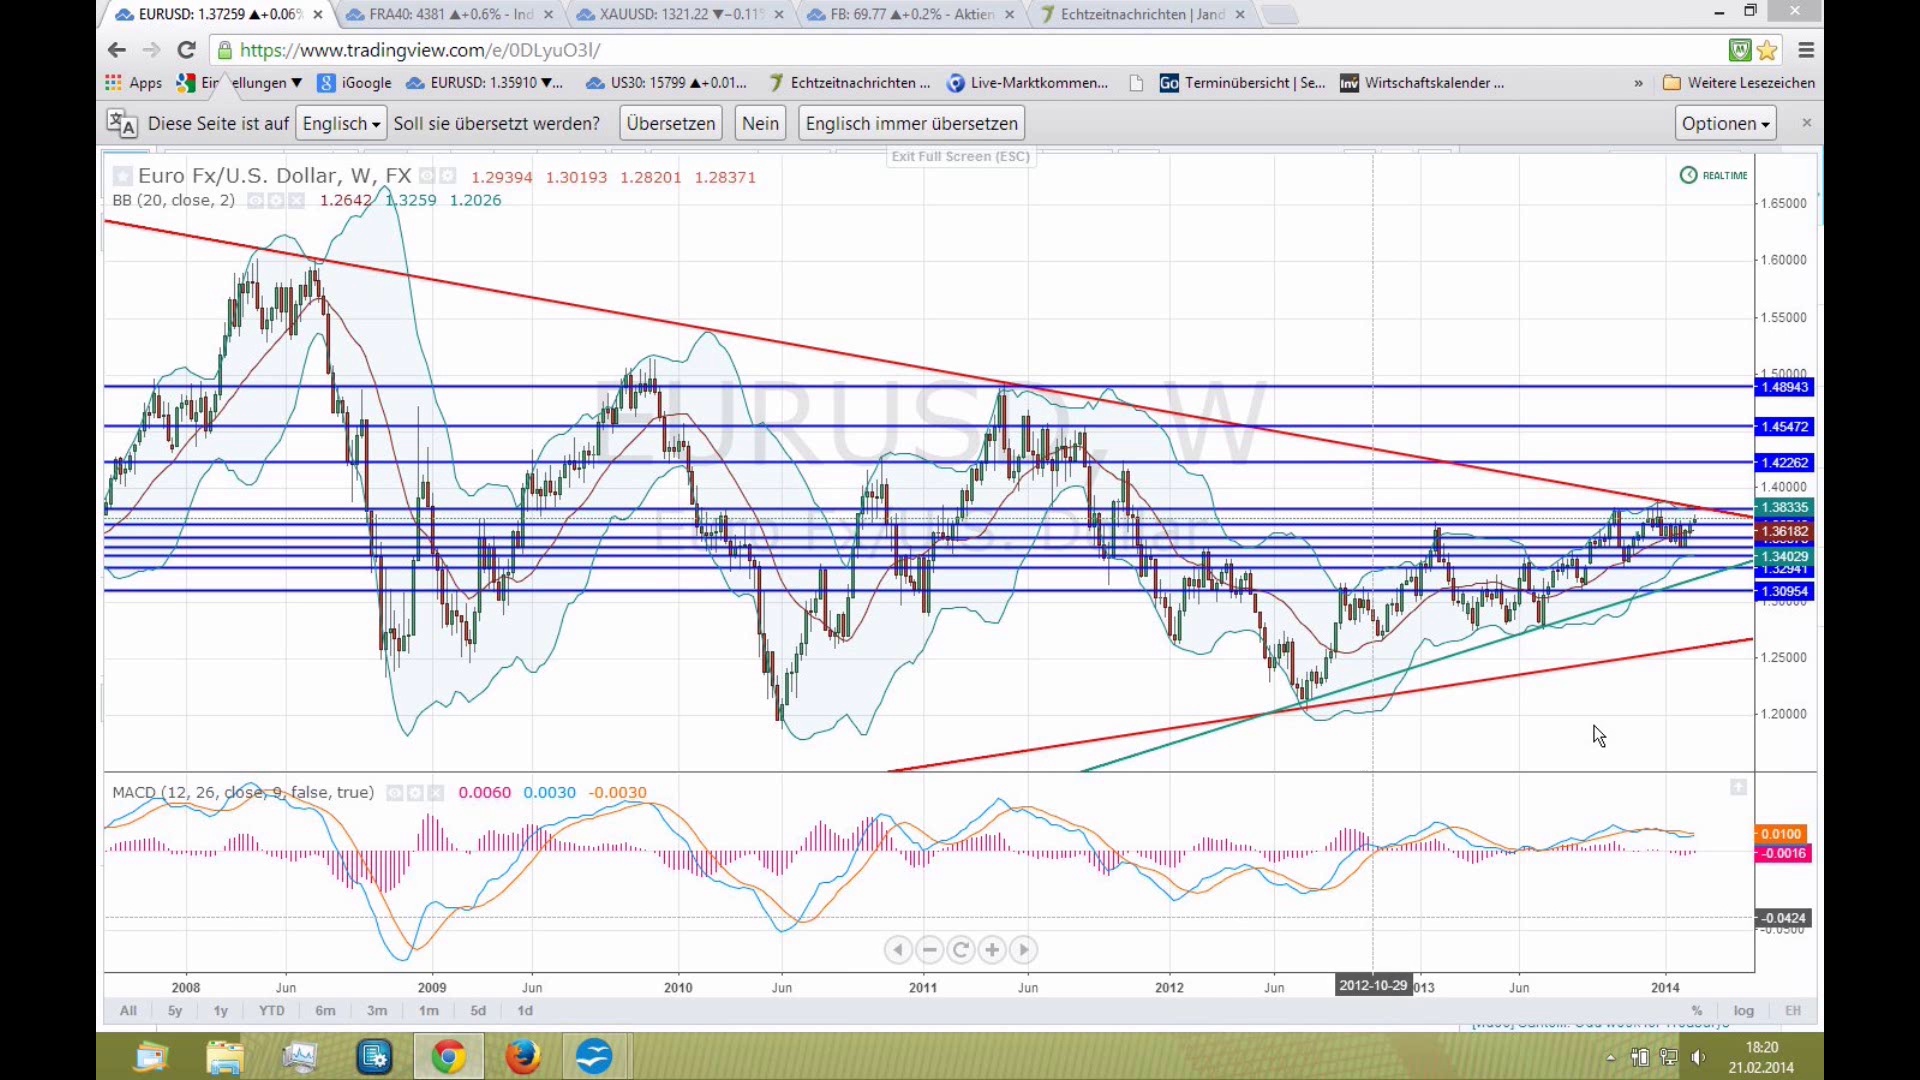Reset the chart view with circular arrow
Viewport: 1920px width, 1080px height.
point(960,950)
